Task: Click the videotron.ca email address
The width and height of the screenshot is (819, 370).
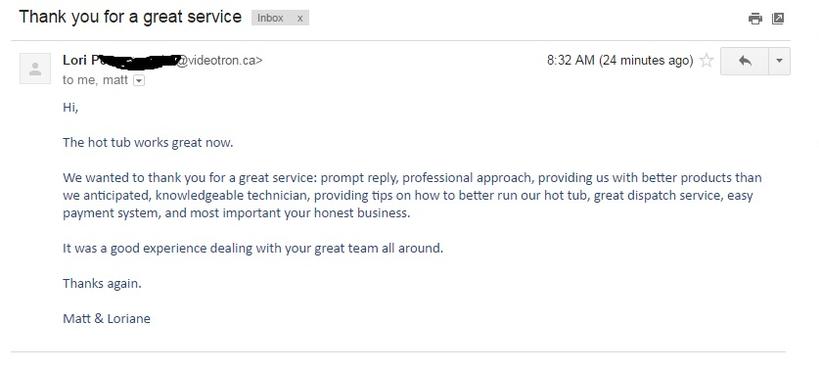Action: [x=218, y=61]
